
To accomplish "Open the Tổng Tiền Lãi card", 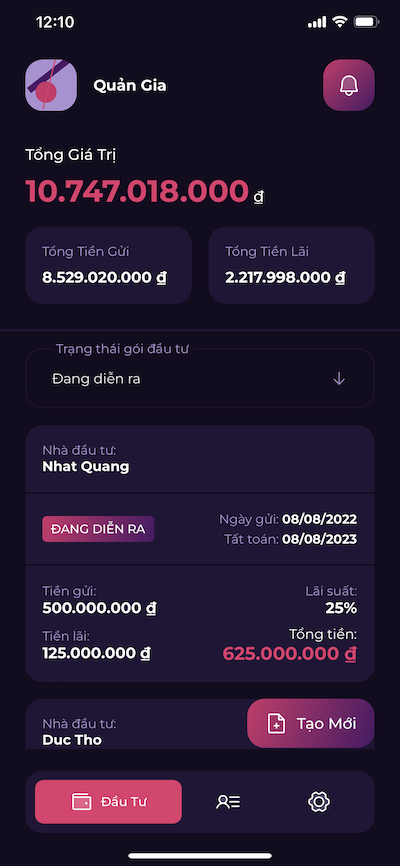I will click(x=292, y=265).
